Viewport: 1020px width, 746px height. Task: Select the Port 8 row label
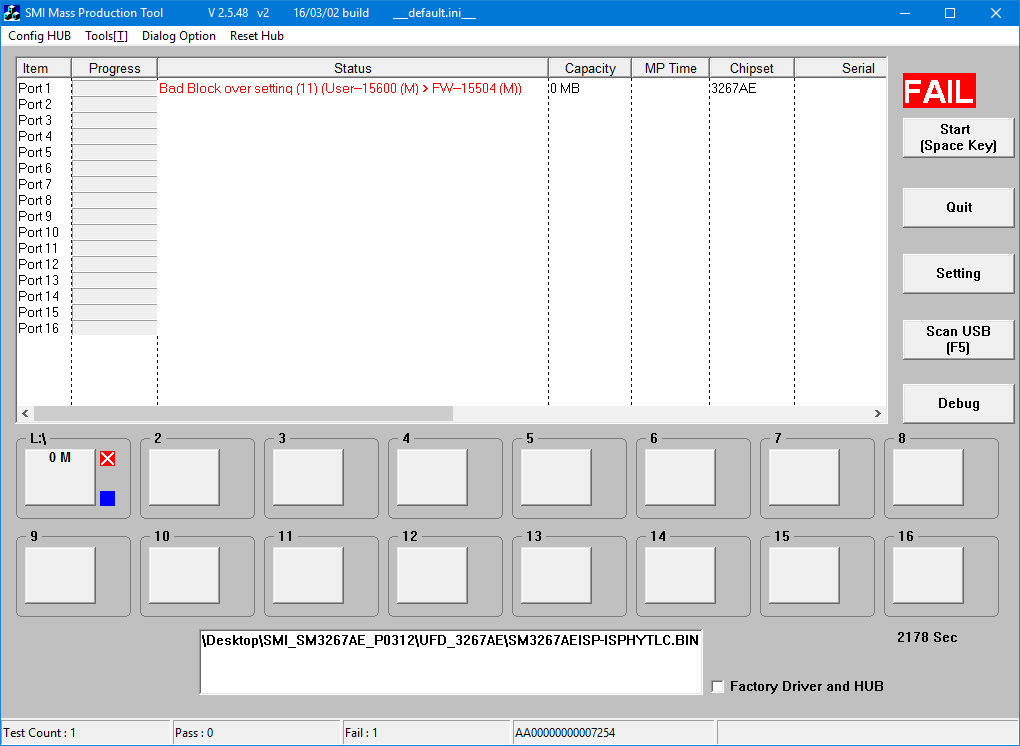[35, 200]
